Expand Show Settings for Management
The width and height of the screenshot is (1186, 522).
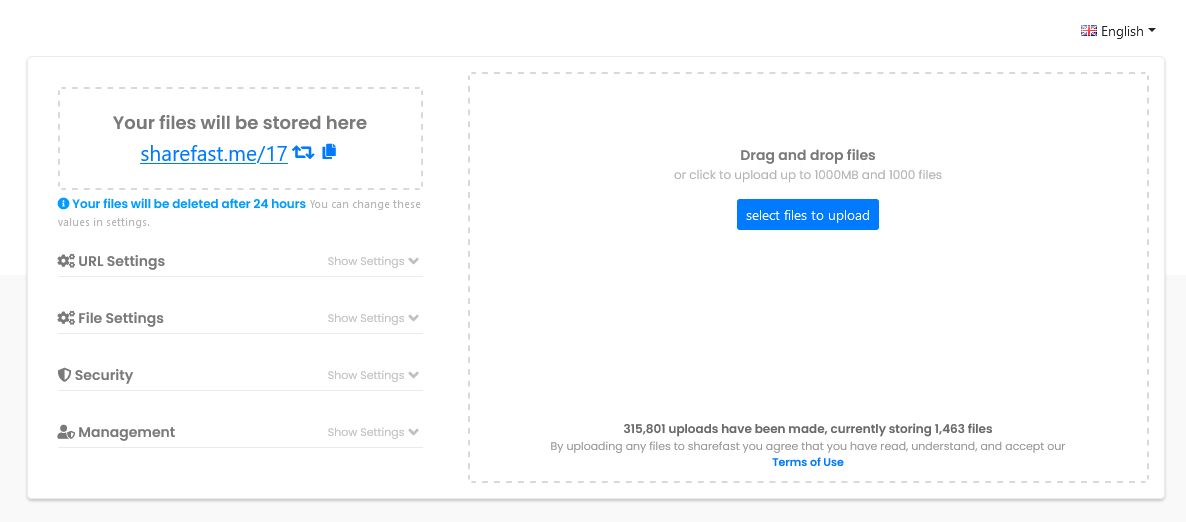click(373, 432)
